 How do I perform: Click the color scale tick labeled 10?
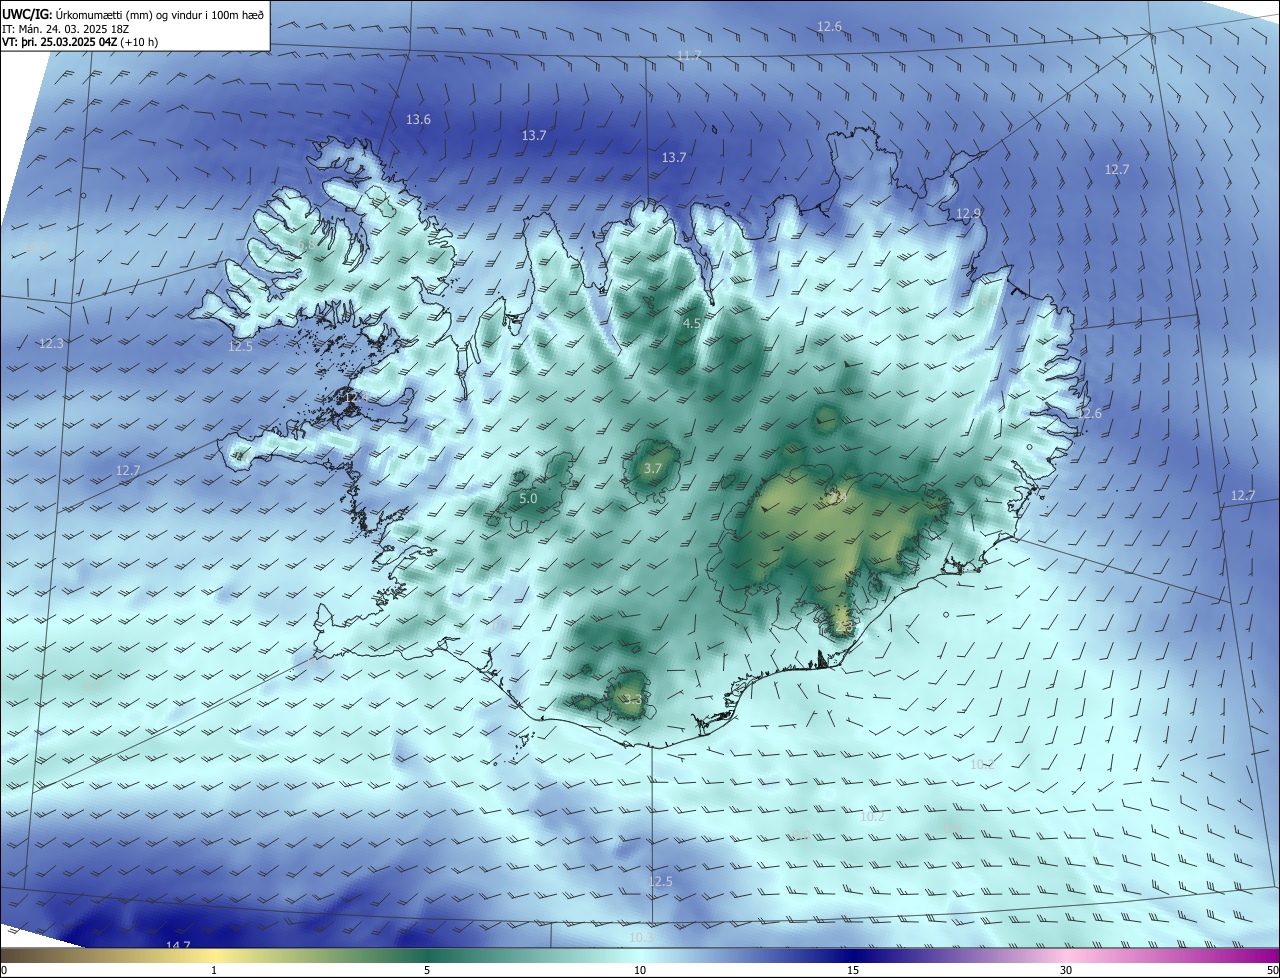(x=640, y=970)
